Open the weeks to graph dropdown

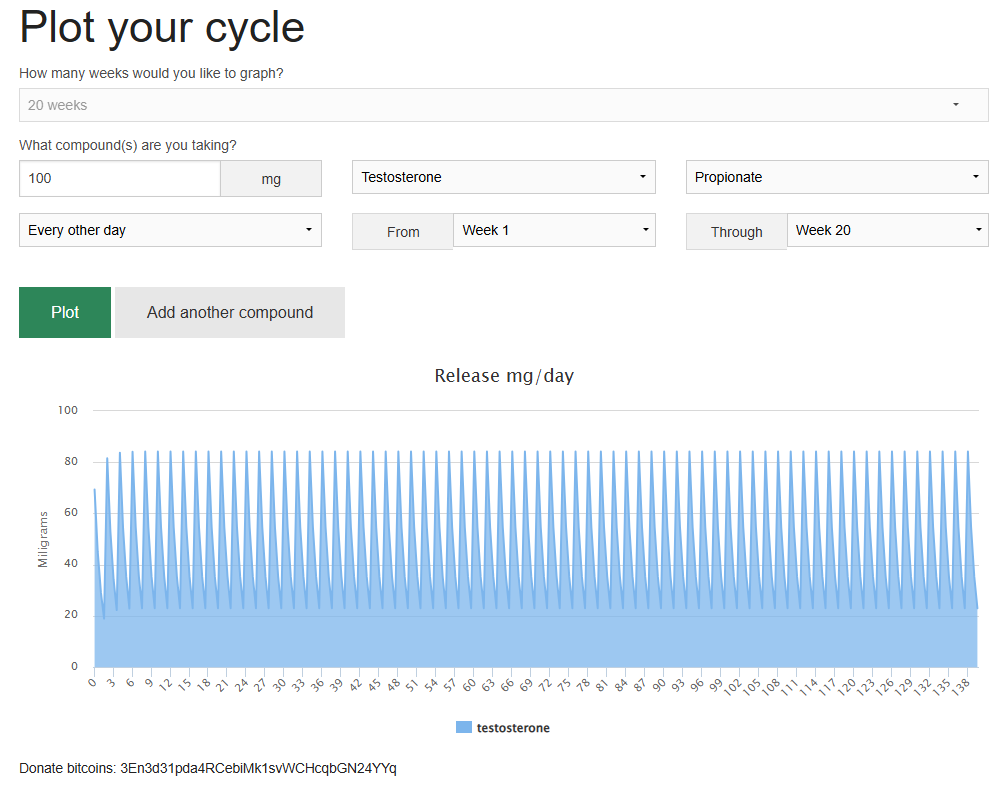point(503,105)
